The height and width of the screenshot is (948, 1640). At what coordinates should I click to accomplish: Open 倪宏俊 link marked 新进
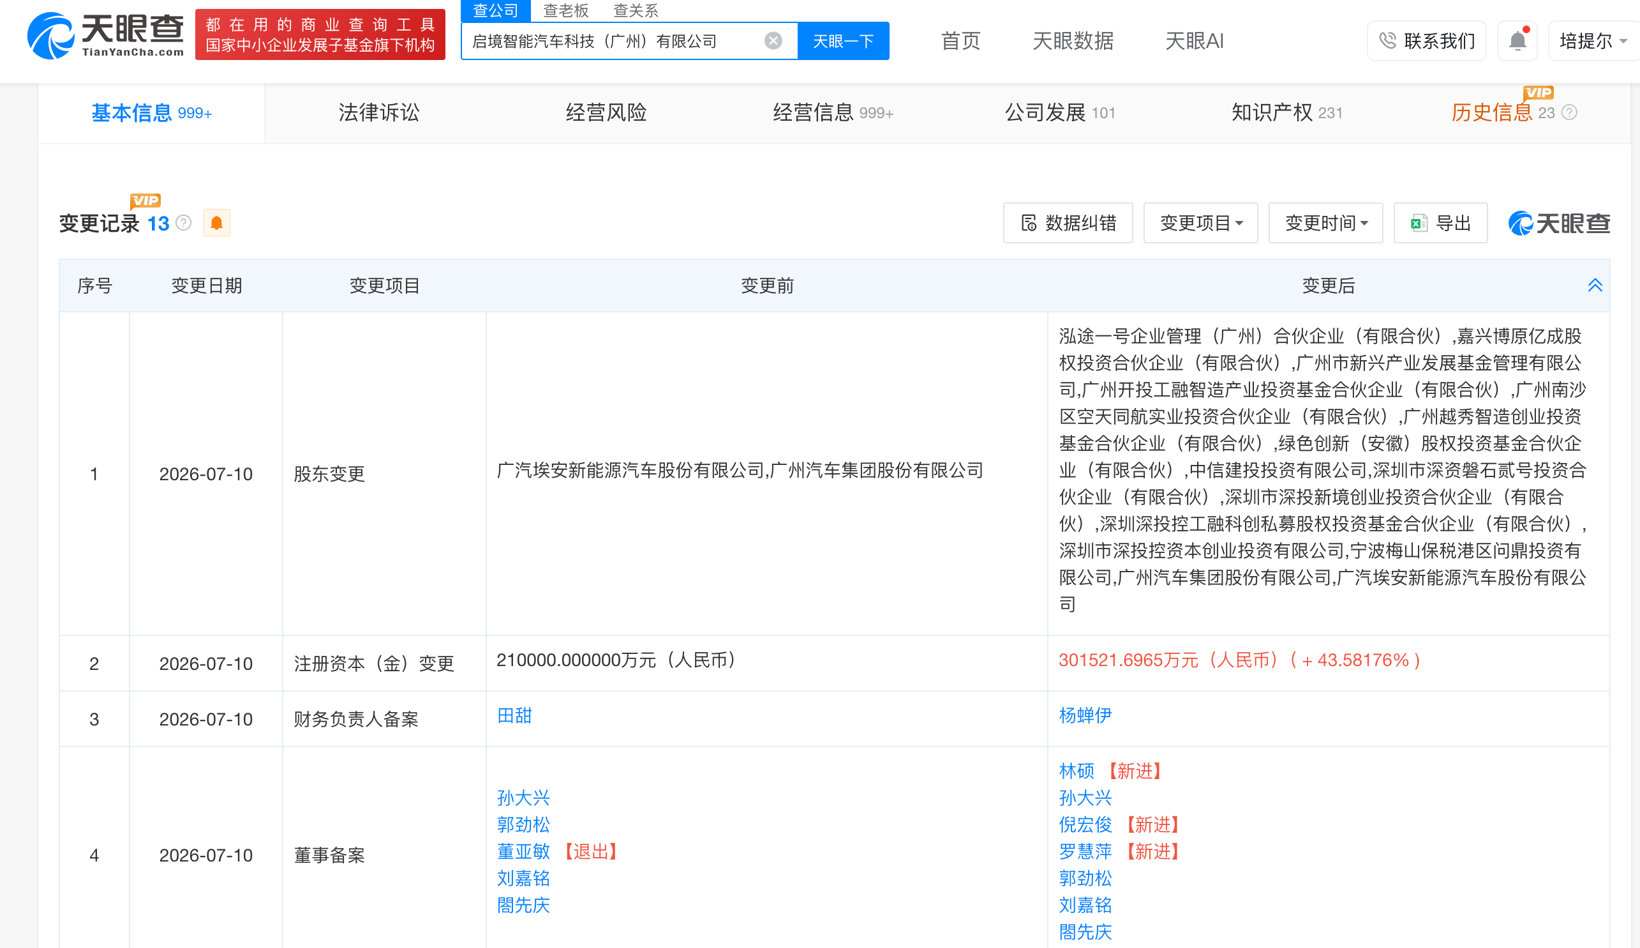point(1085,825)
